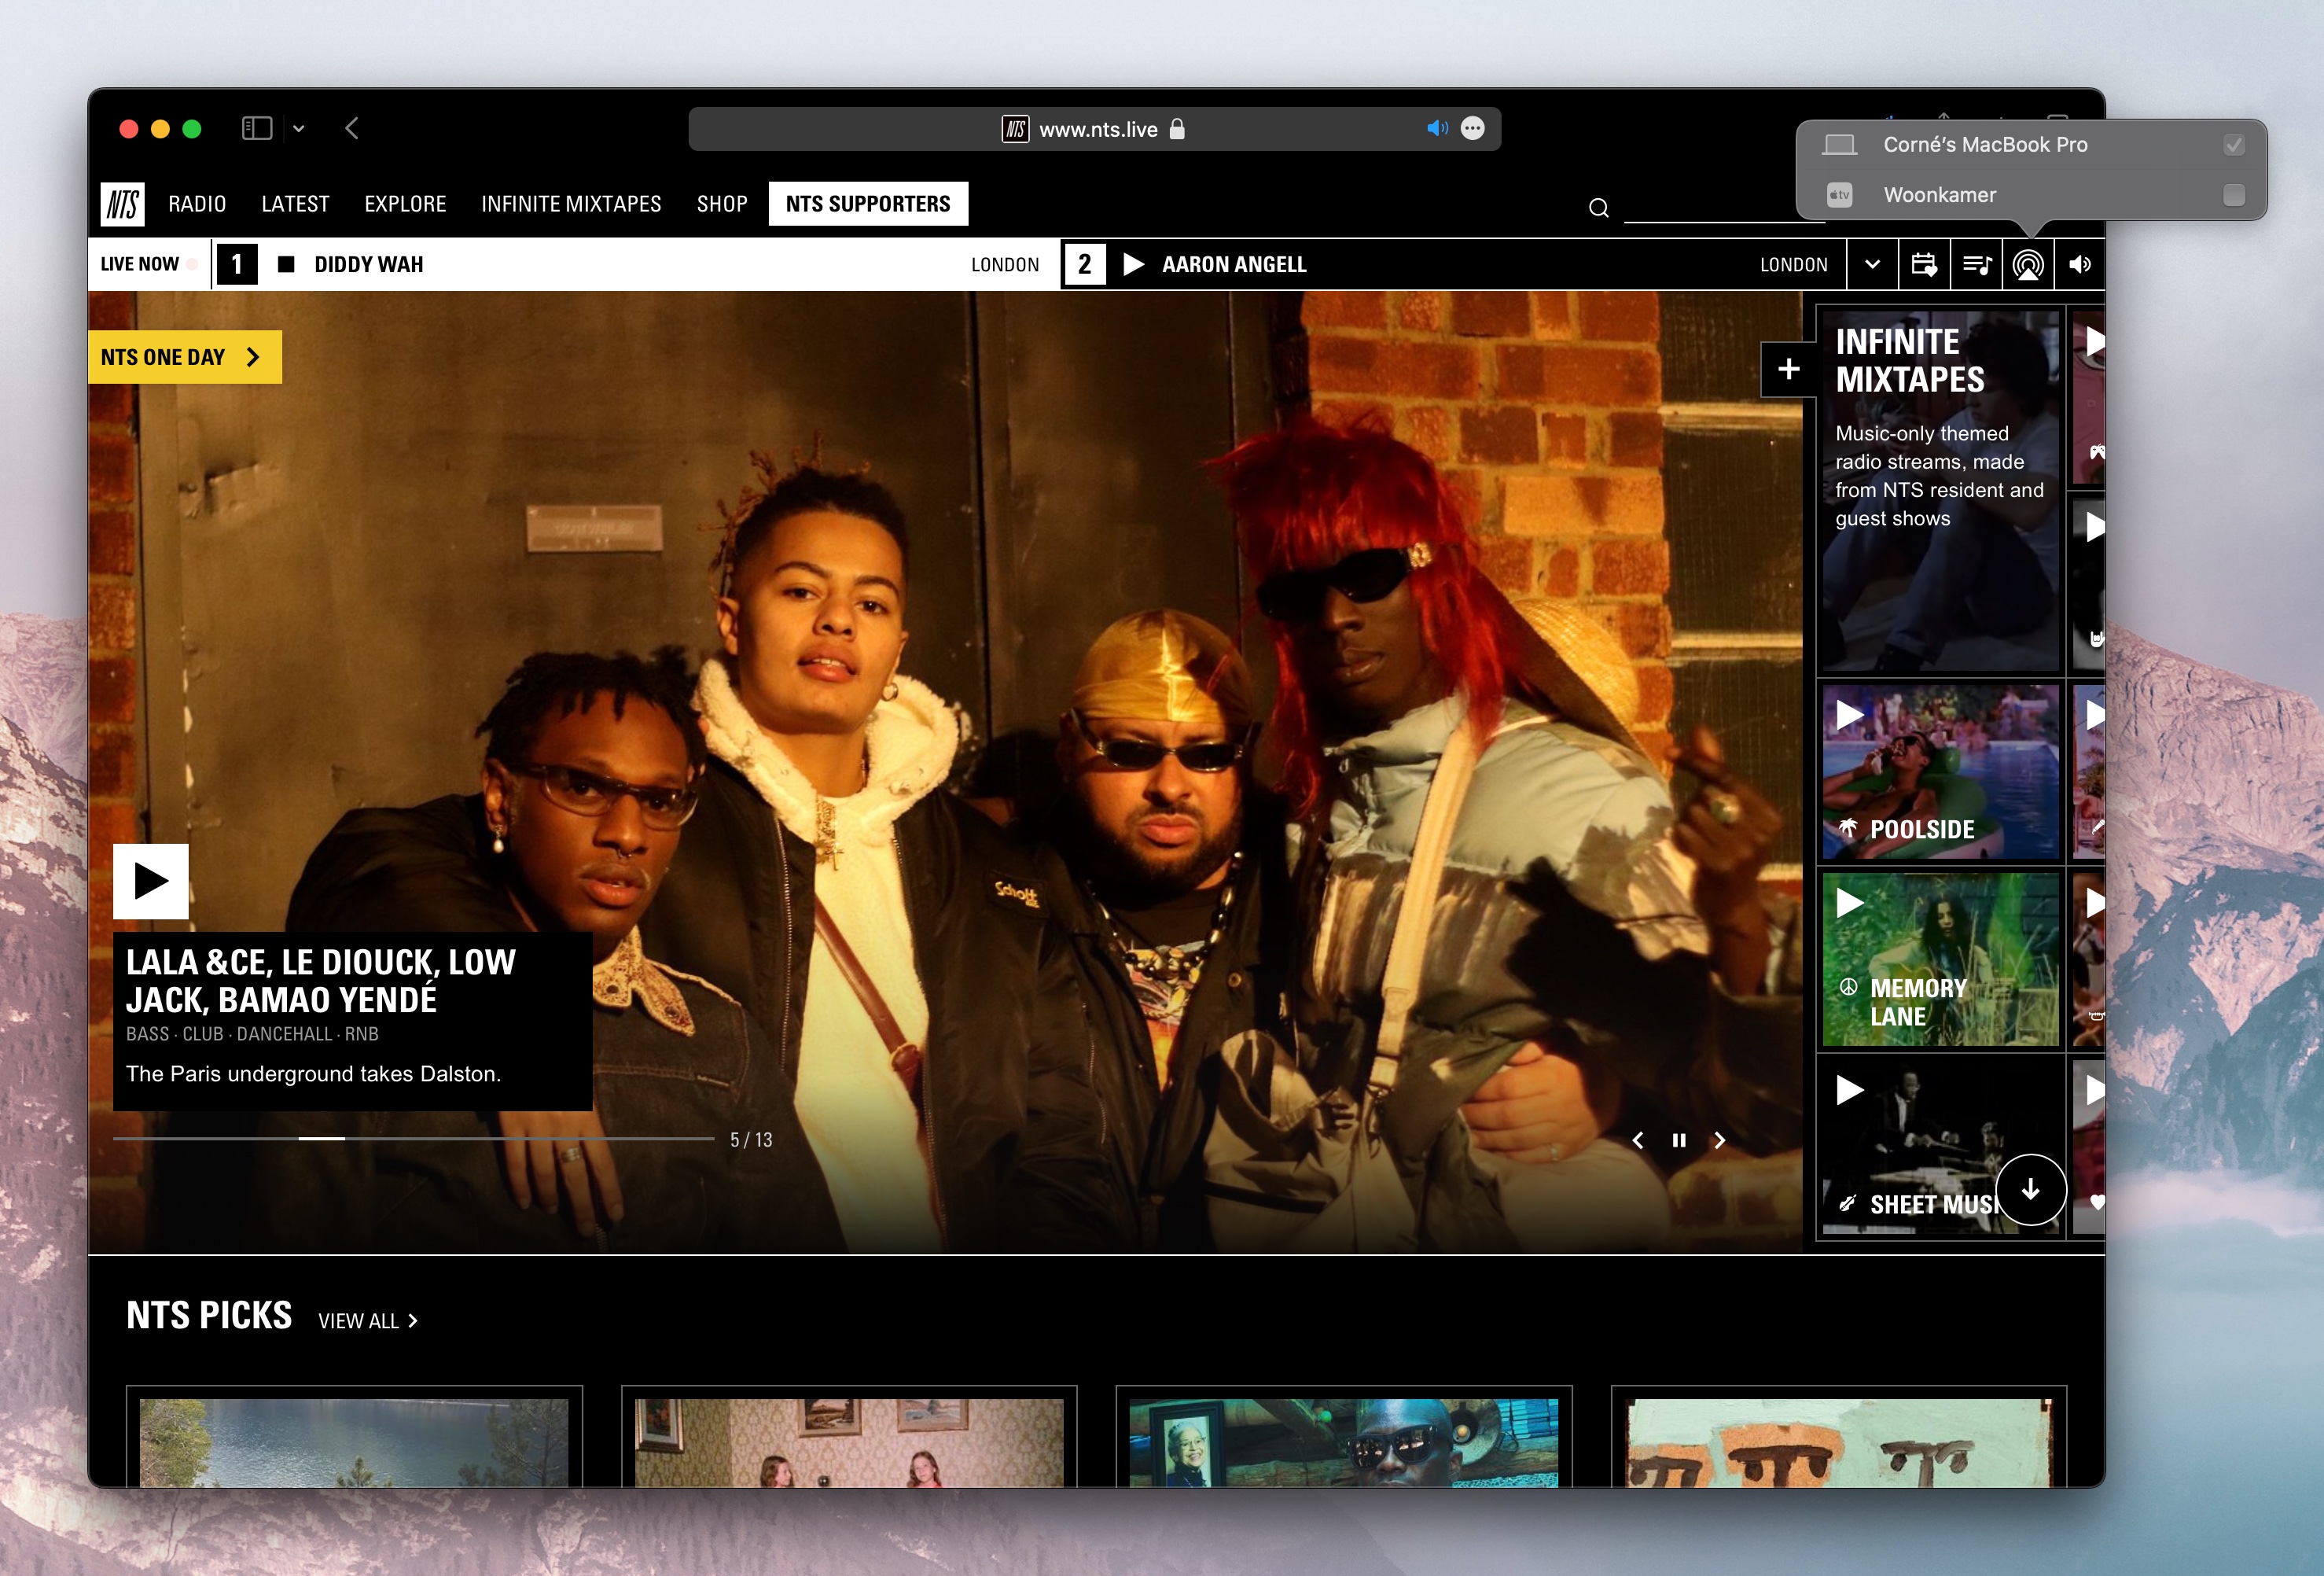Check Woonkamer Apple TV output
The image size is (2324, 1576).
click(2233, 195)
